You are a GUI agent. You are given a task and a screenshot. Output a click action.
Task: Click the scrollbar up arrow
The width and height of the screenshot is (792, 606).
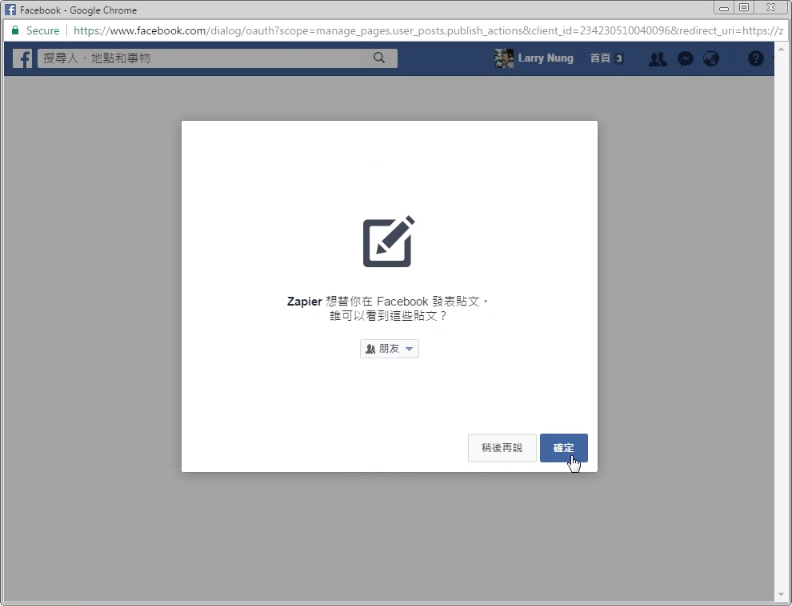pos(781,49)
